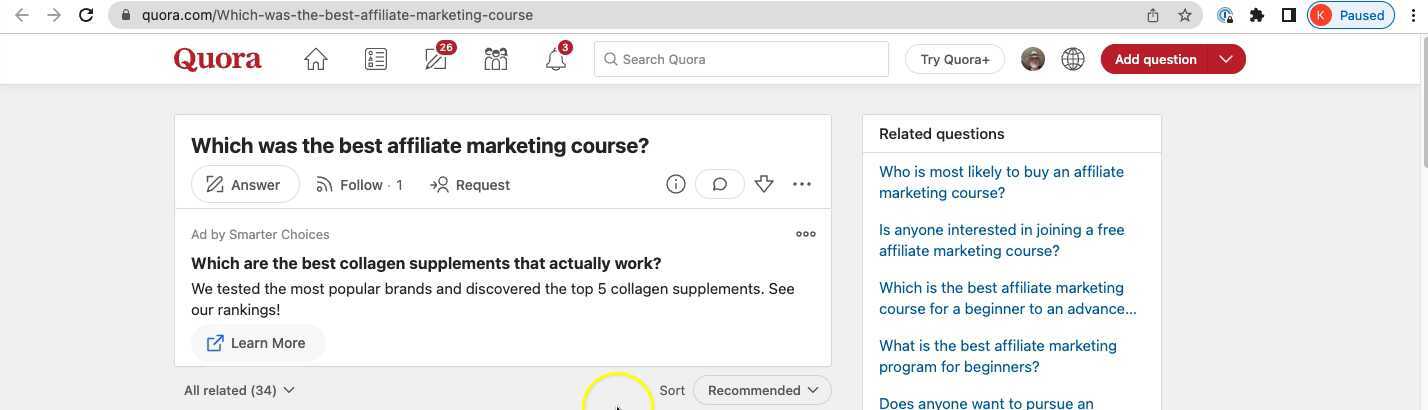
Task: Open more options for the question
Action: [x=802, y=184]
